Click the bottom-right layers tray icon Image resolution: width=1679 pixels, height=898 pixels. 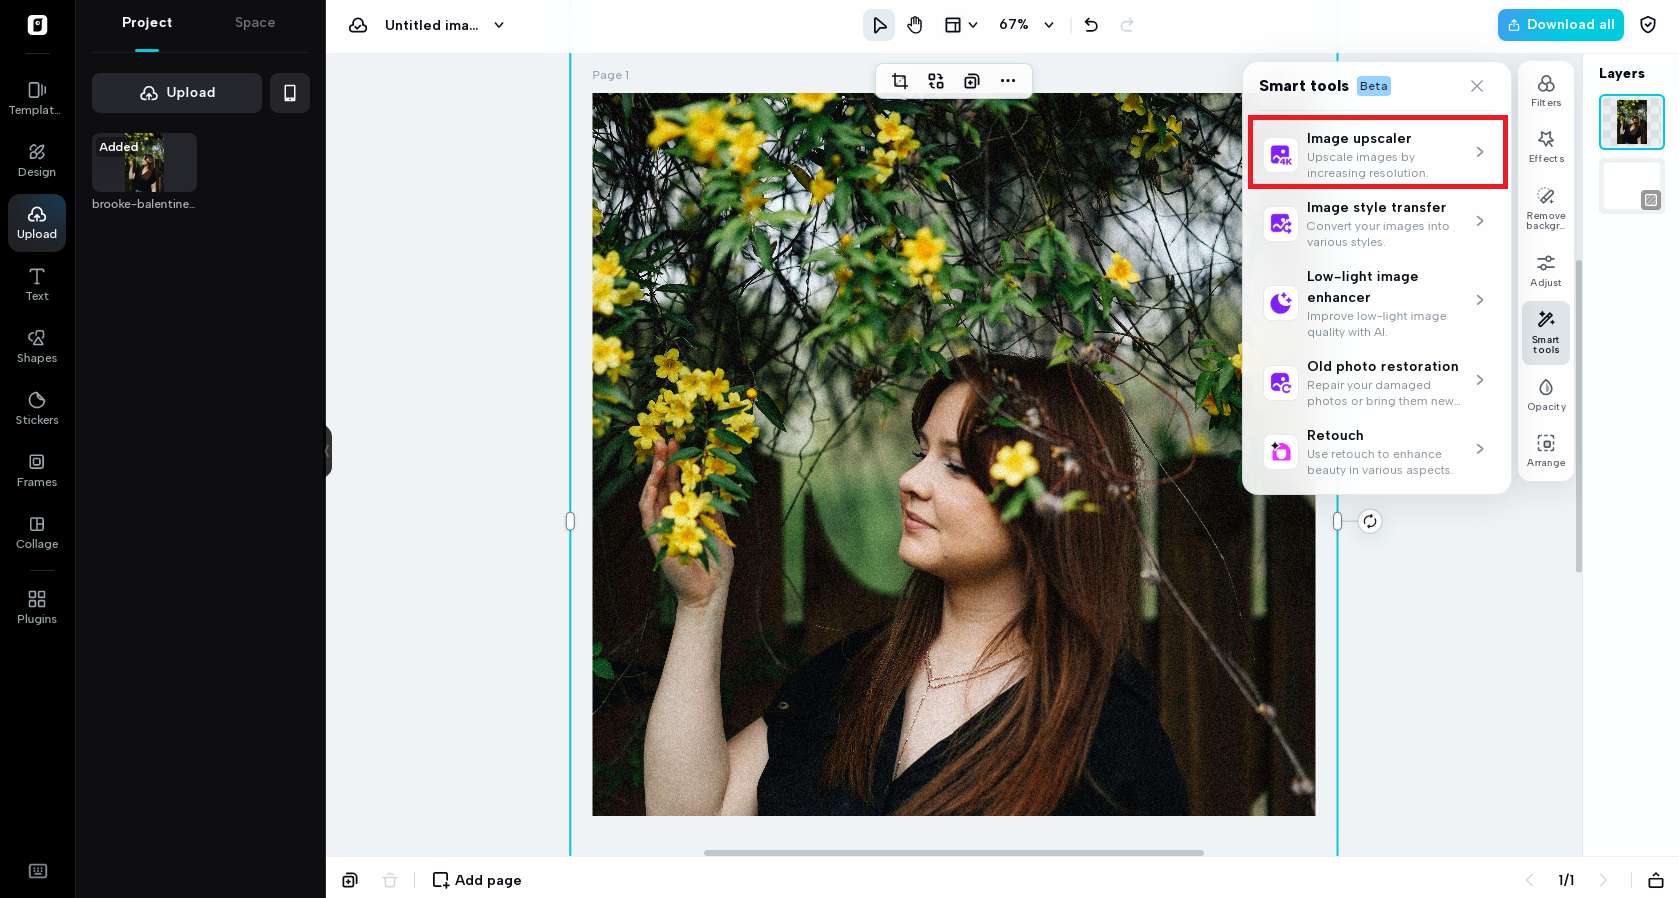click(1656, 880)
